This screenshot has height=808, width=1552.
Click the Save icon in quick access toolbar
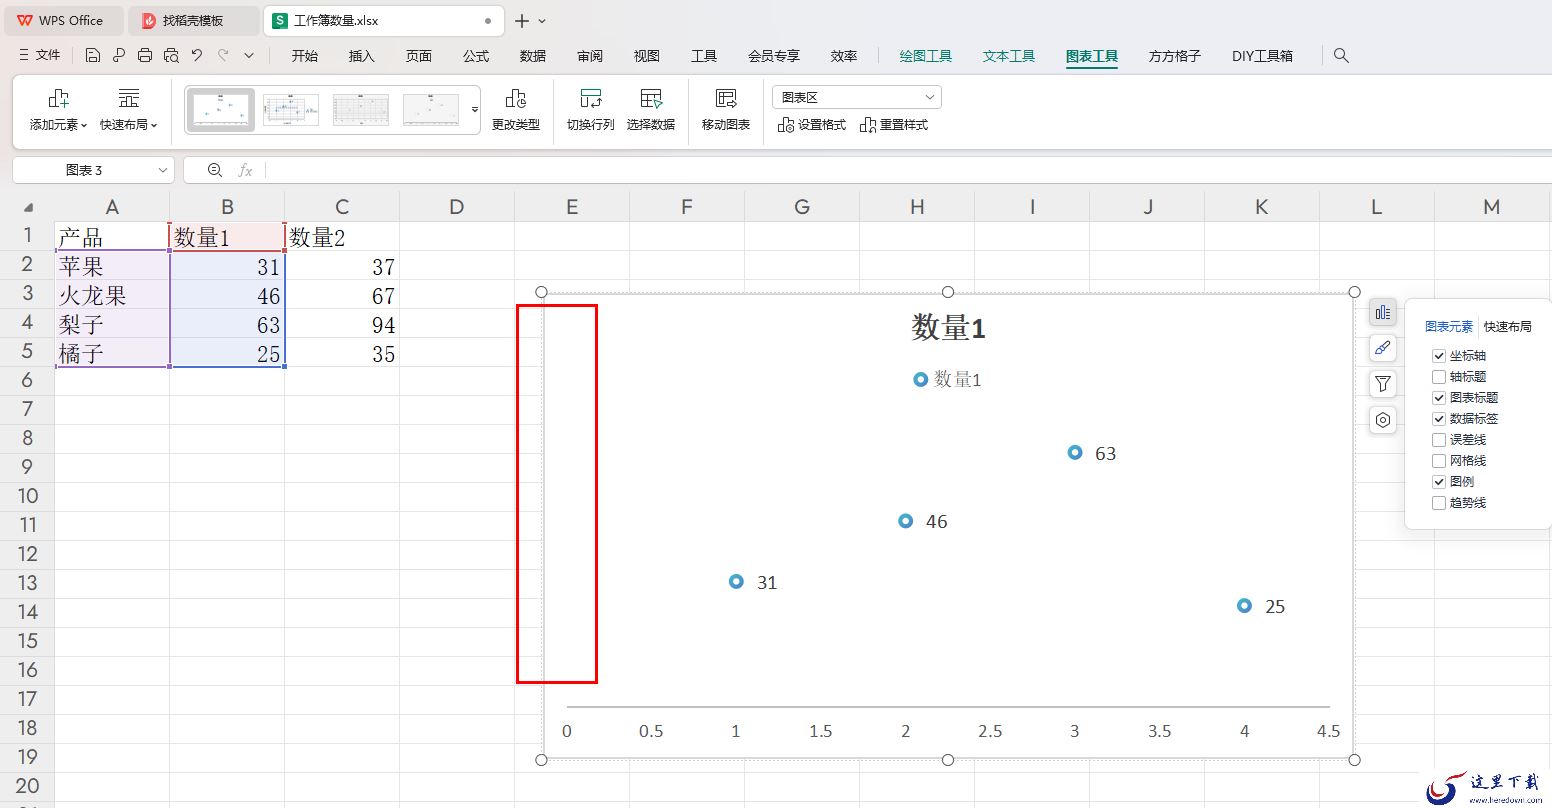pos(93,56)
